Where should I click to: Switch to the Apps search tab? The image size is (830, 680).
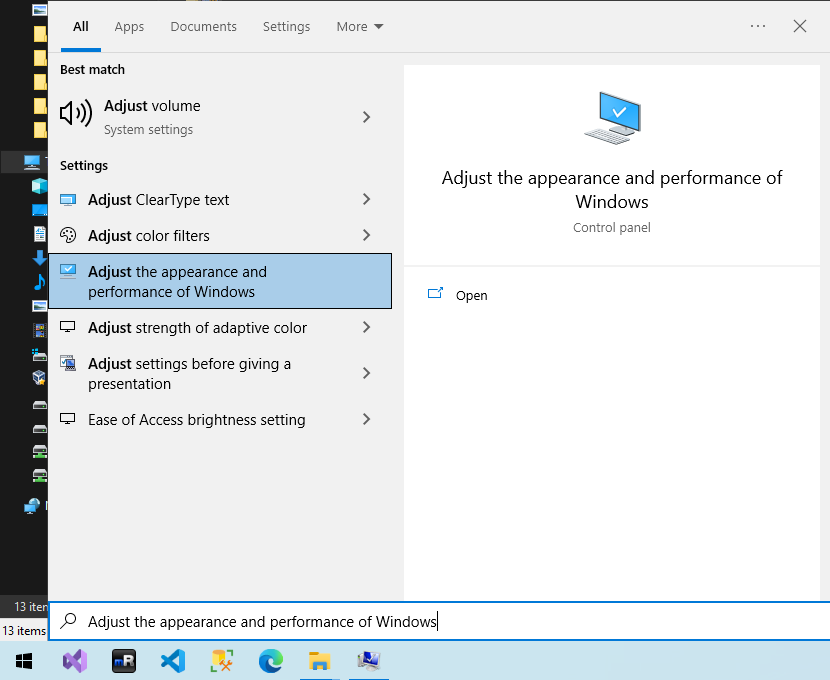(129, 27)
